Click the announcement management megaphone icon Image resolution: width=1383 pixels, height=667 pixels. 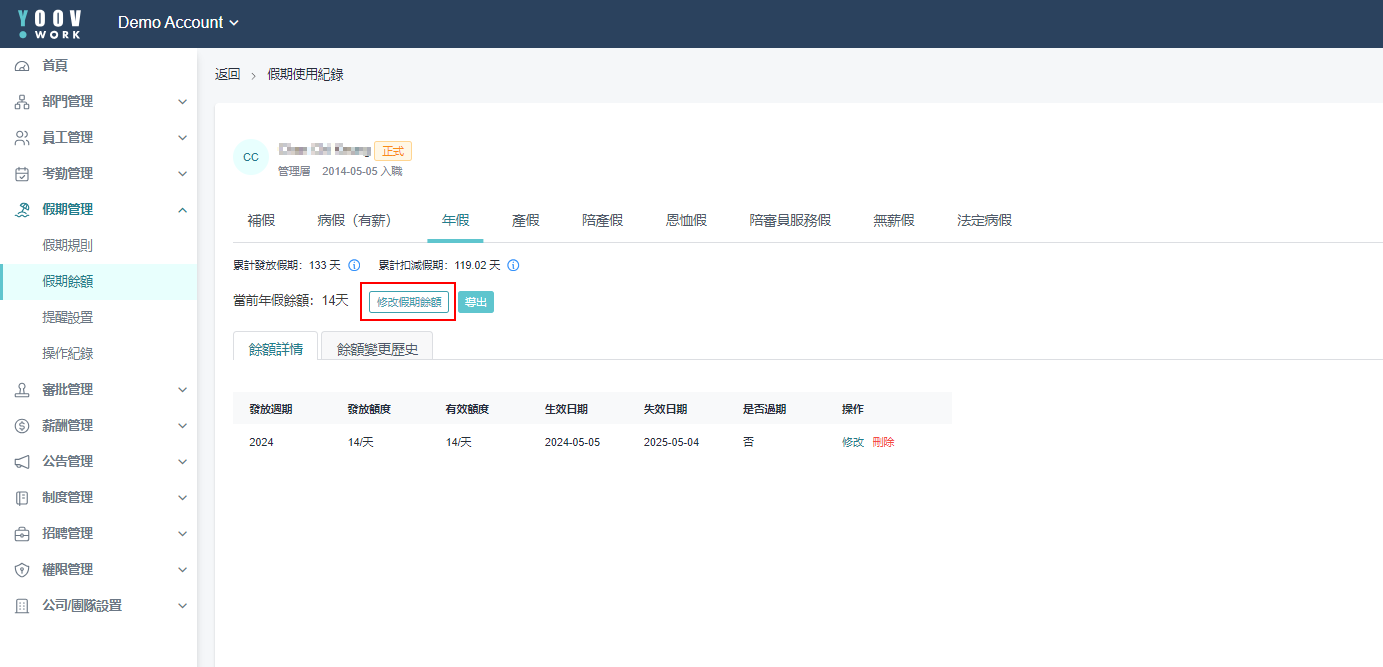[x=22, y=462]
